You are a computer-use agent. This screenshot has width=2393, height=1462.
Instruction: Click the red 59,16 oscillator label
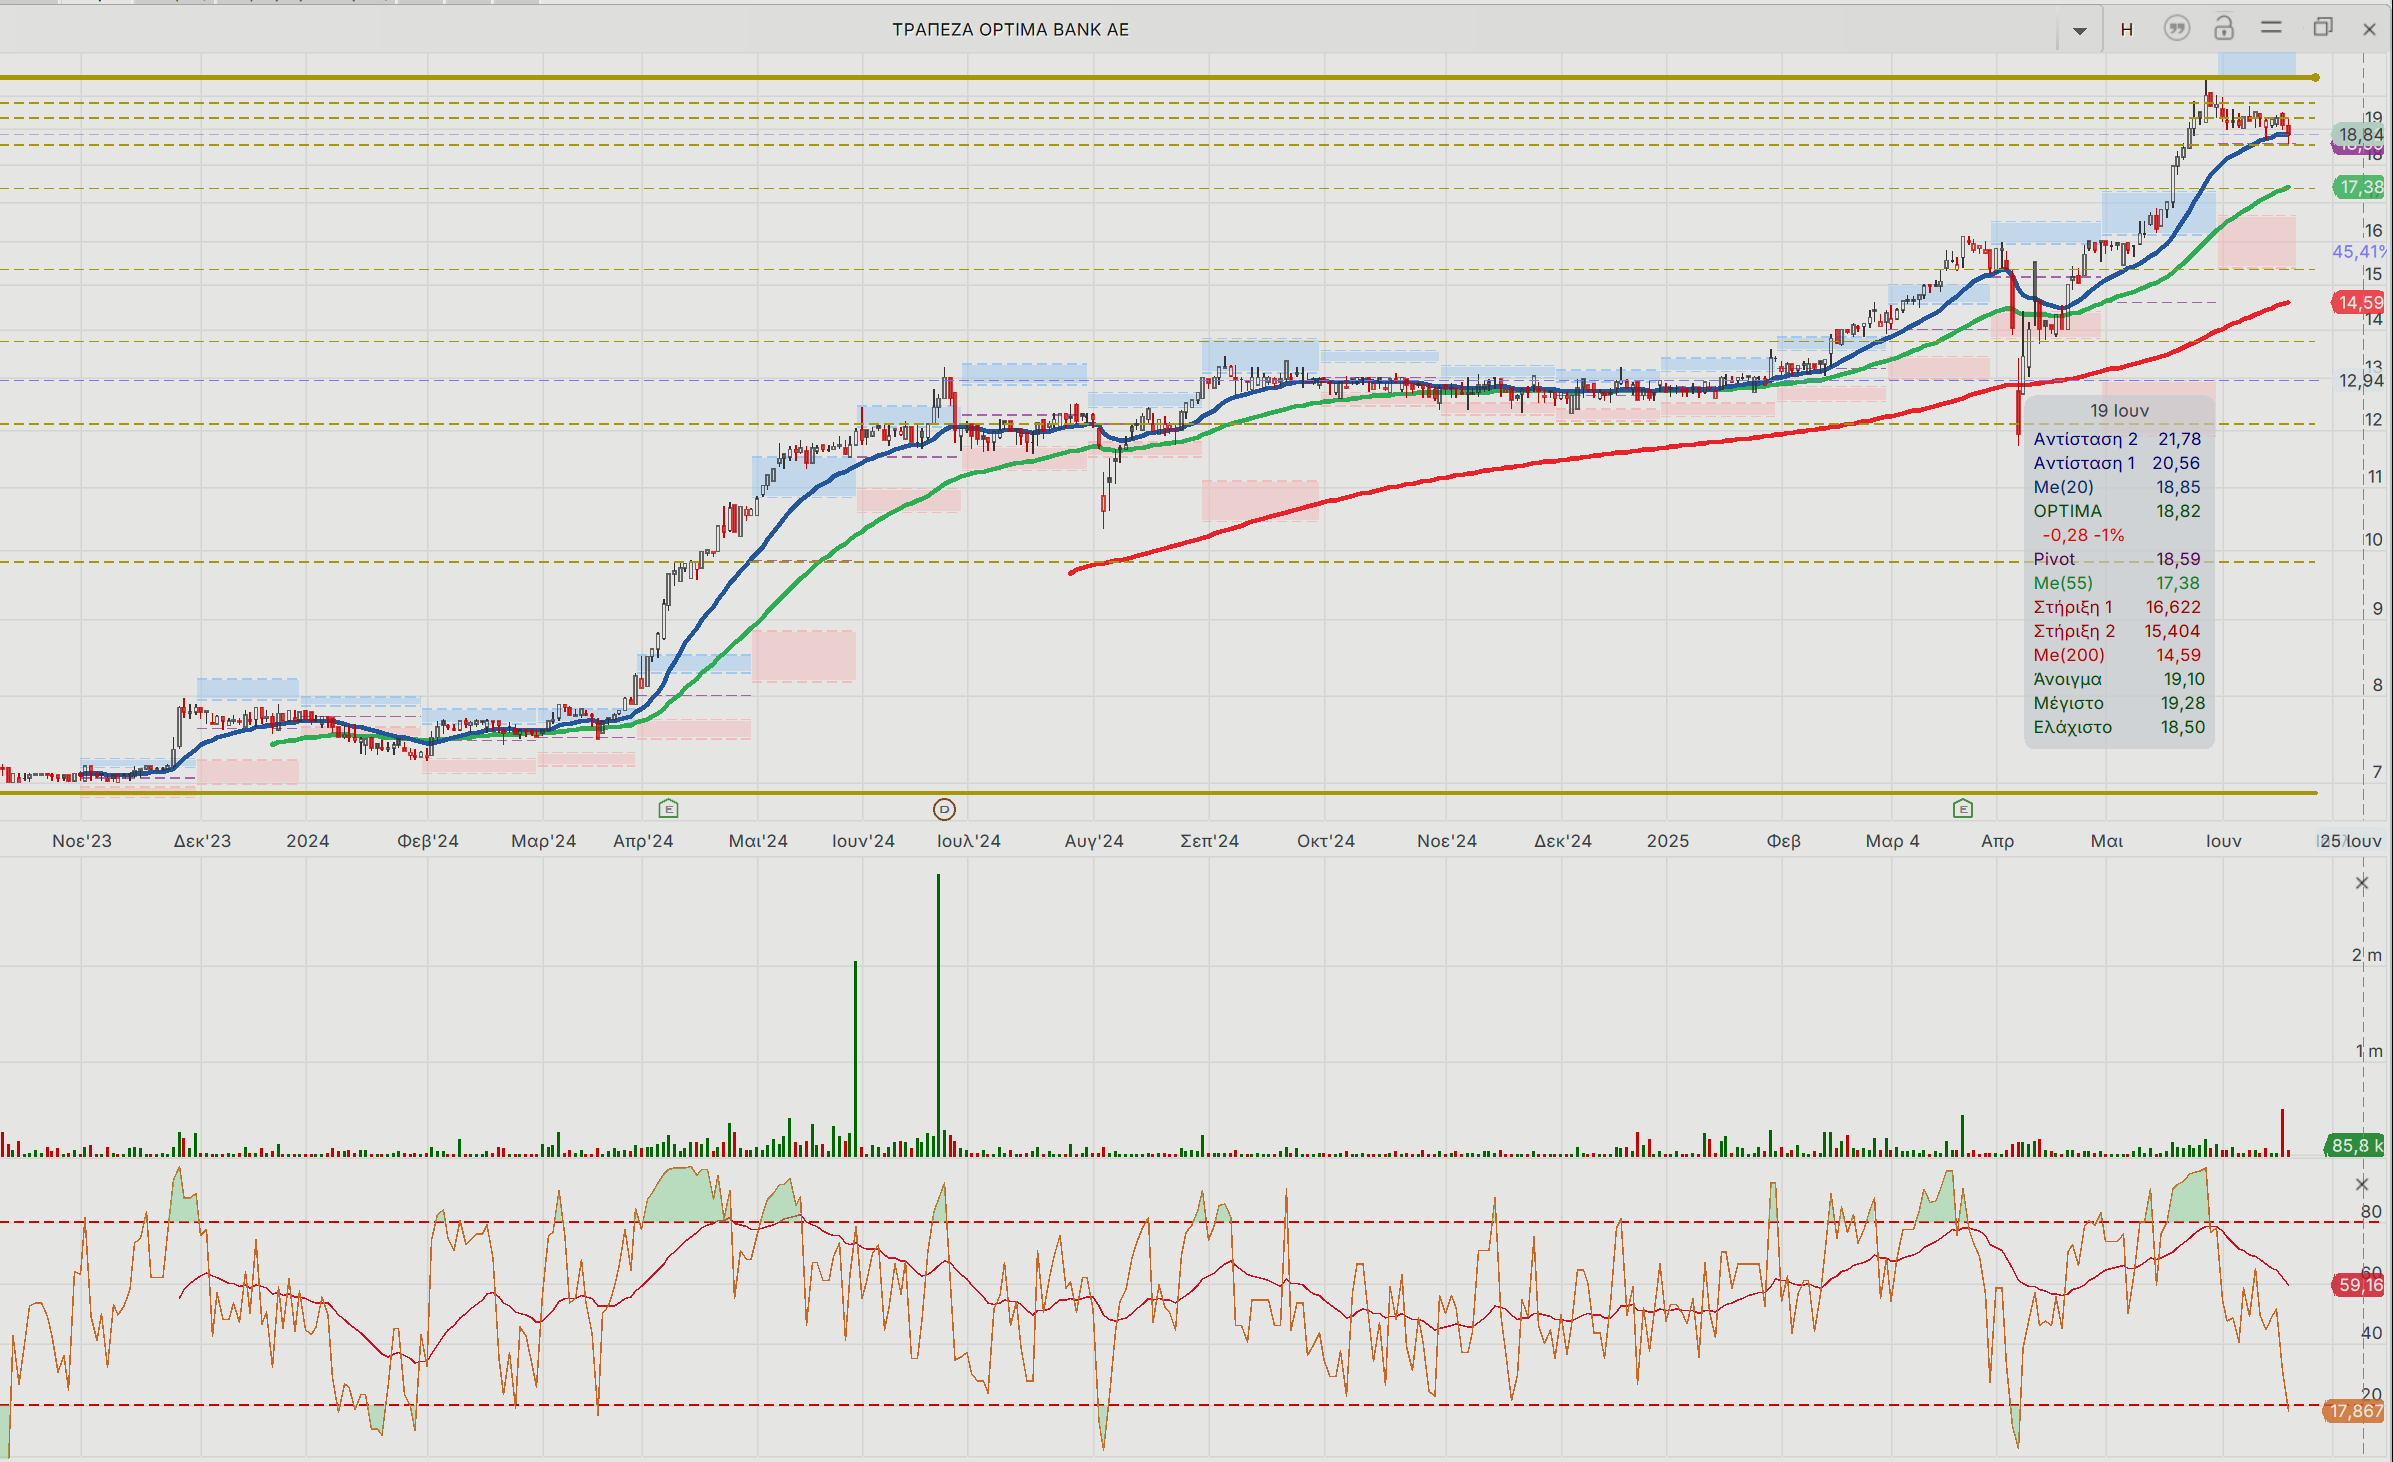(2359, 1285)
